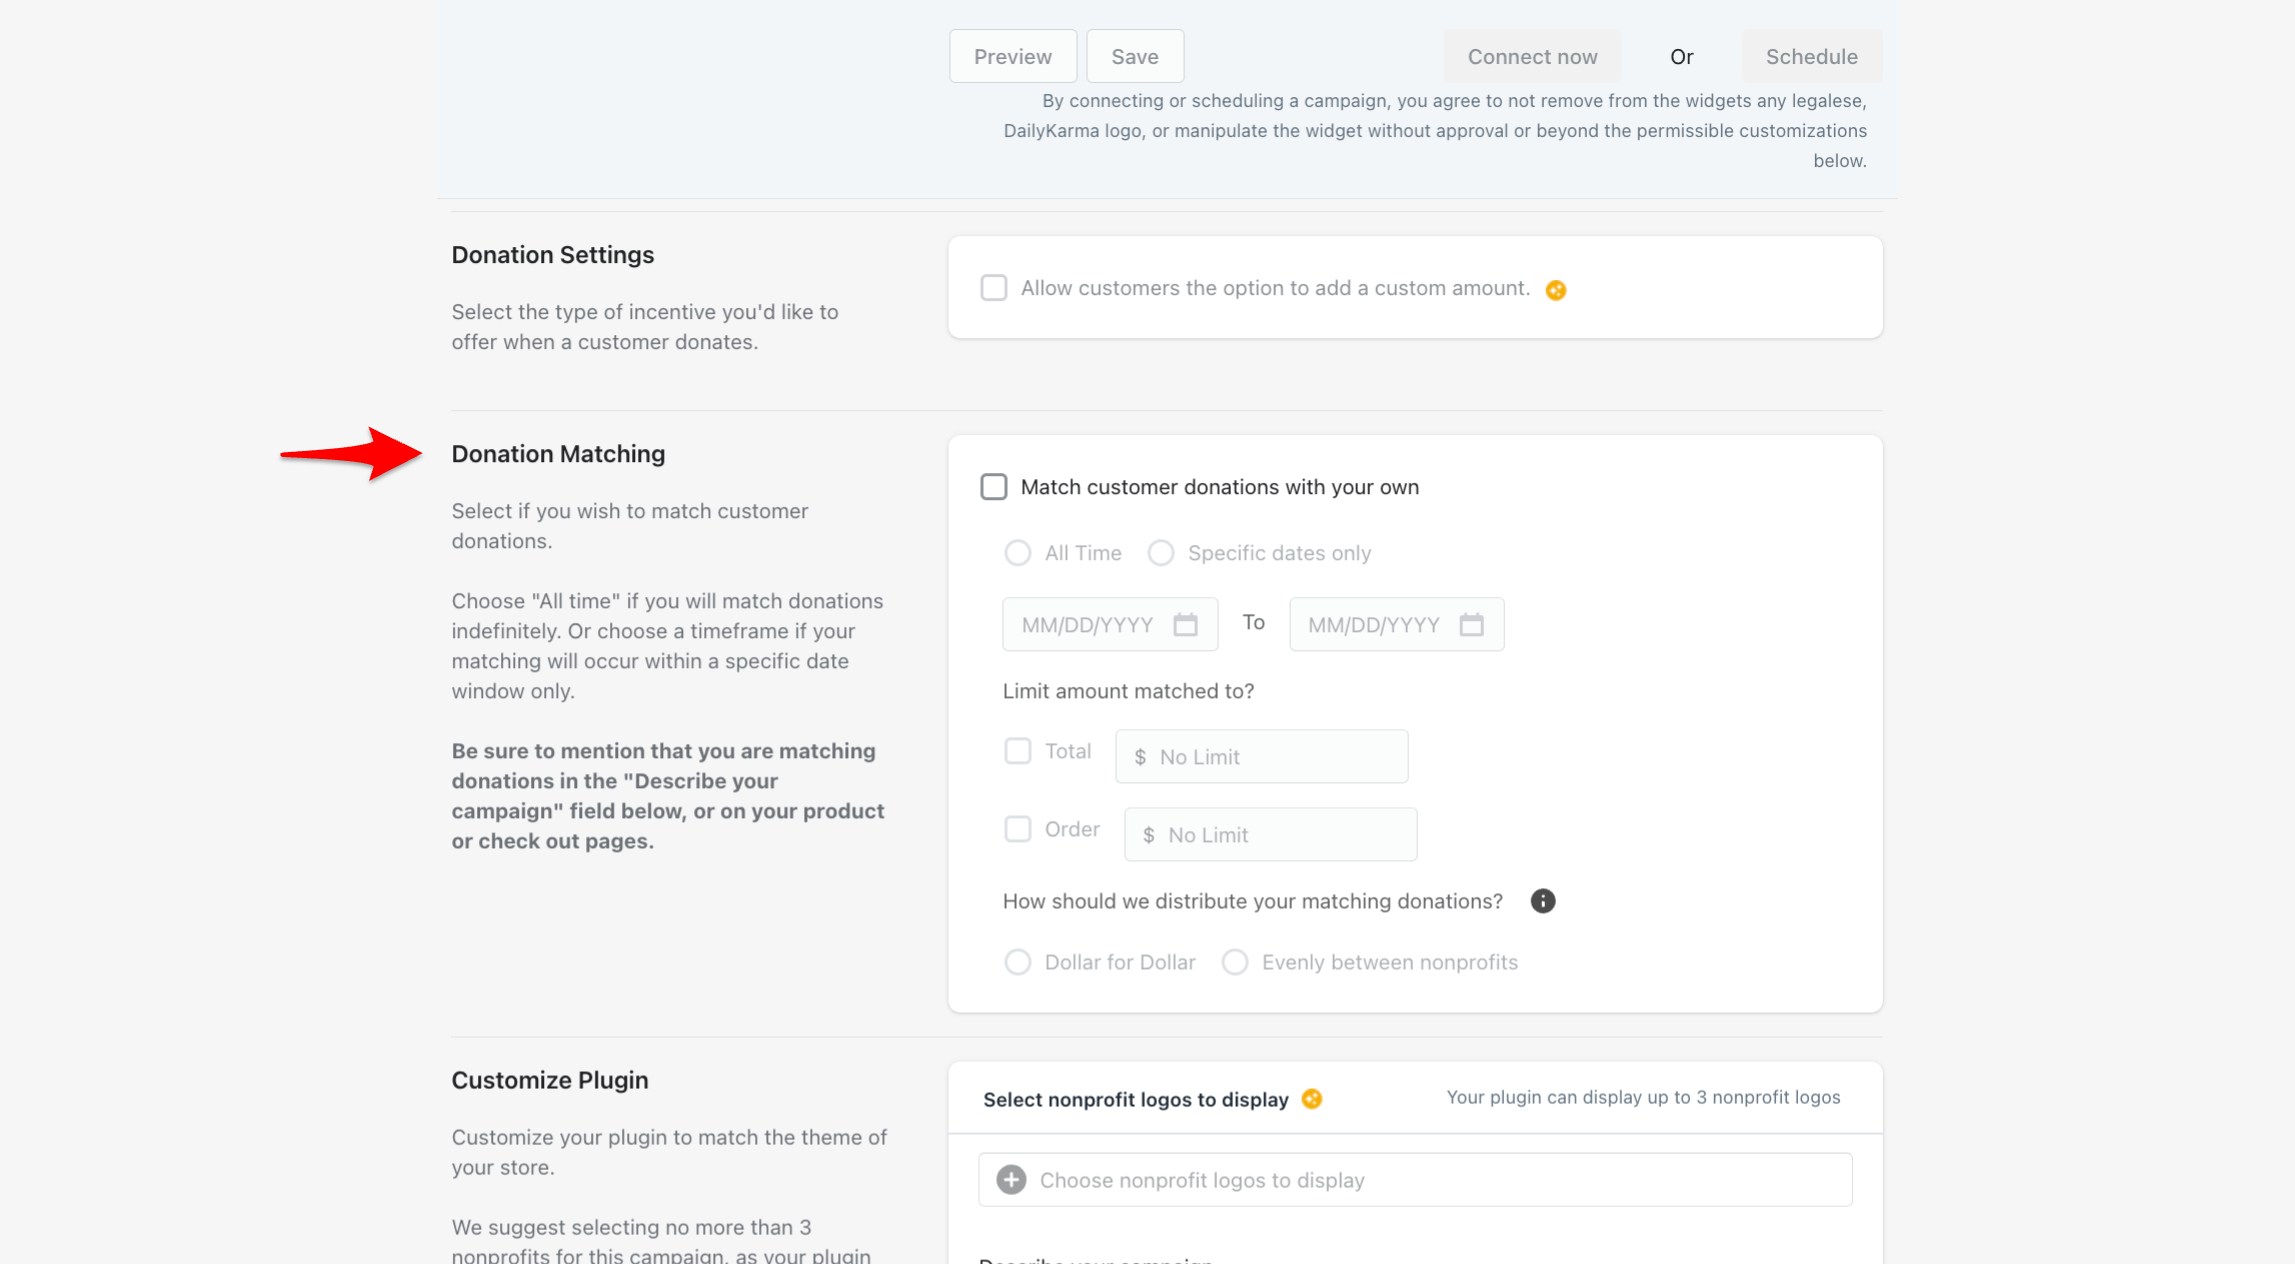Image resolution: width=2295 pixels, height=1264 pixels.
Task: Select Specific dates only radio option
Action: [1160, 553]
